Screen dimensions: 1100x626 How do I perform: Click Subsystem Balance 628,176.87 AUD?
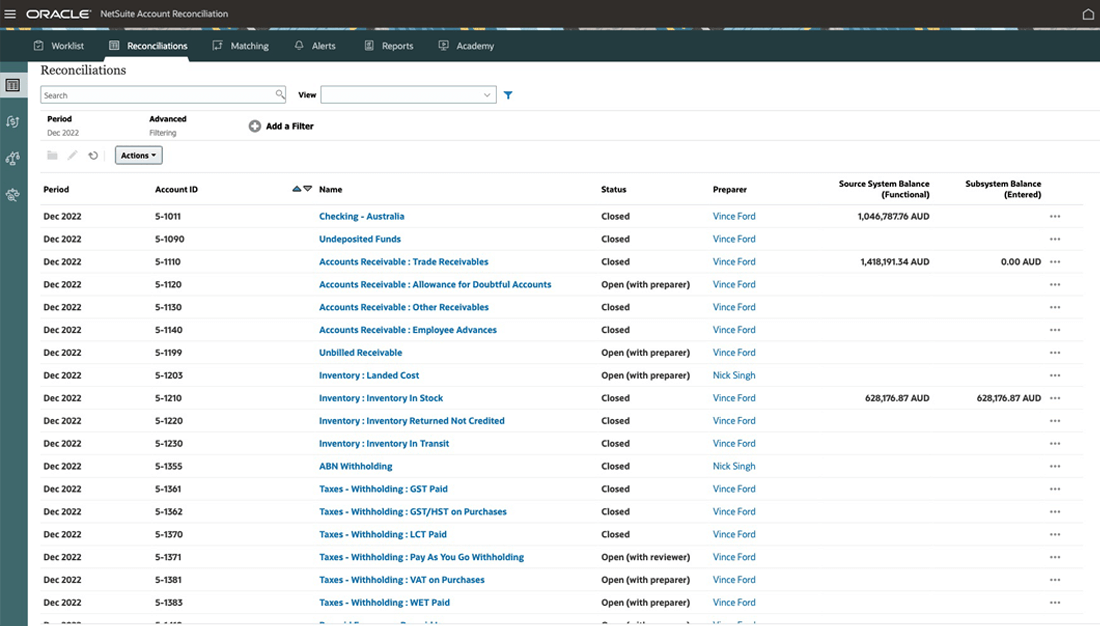(x=1009, y=398)
